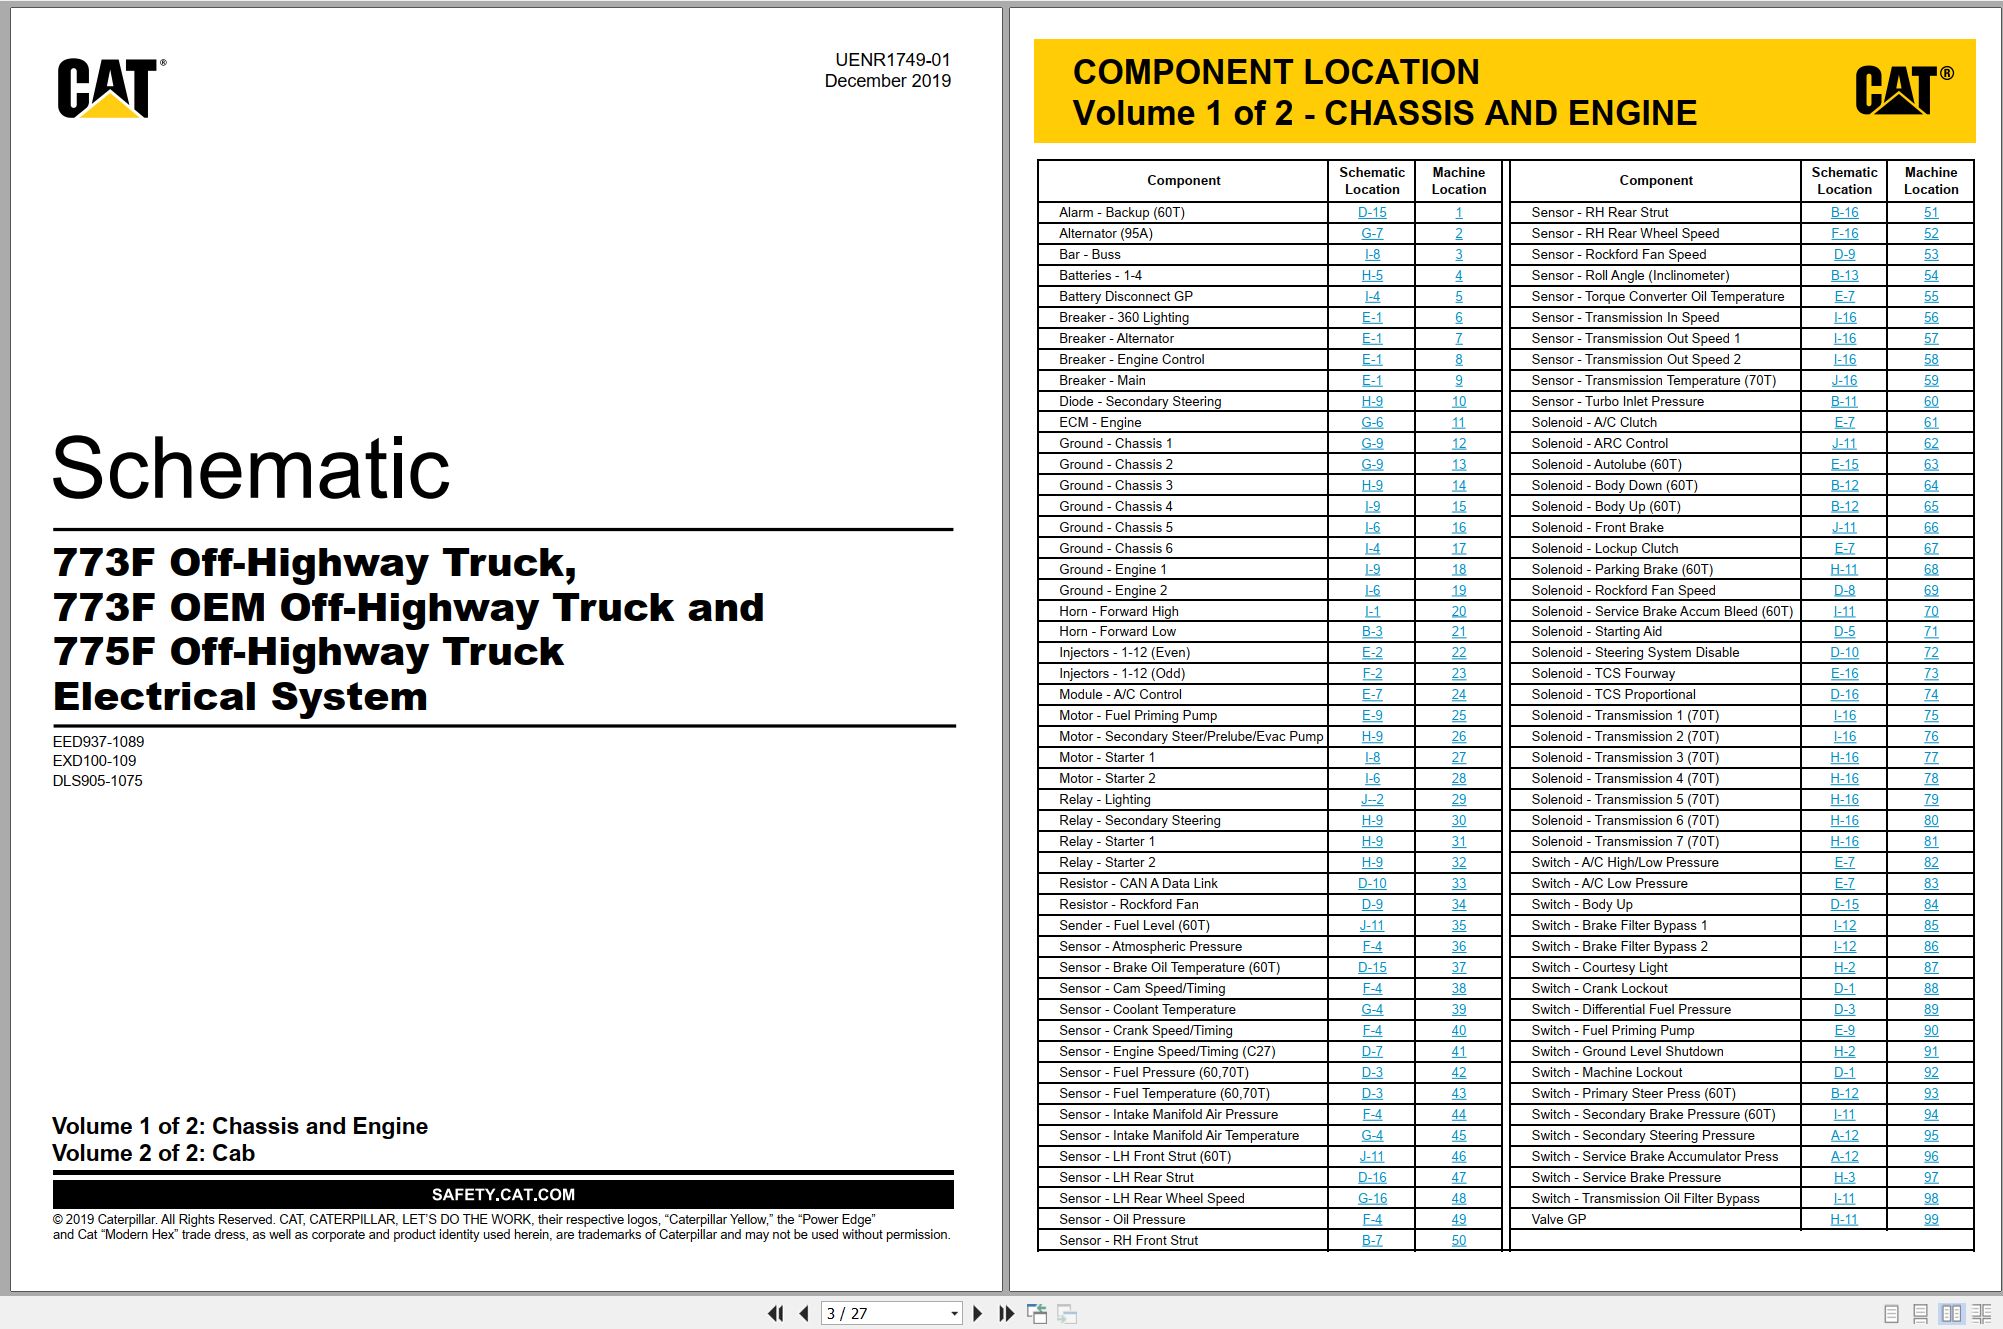Click document number UENR1749-01
Image resolution: width=2003 pixels, height=1329 pixels.
[x=893, y=60]
